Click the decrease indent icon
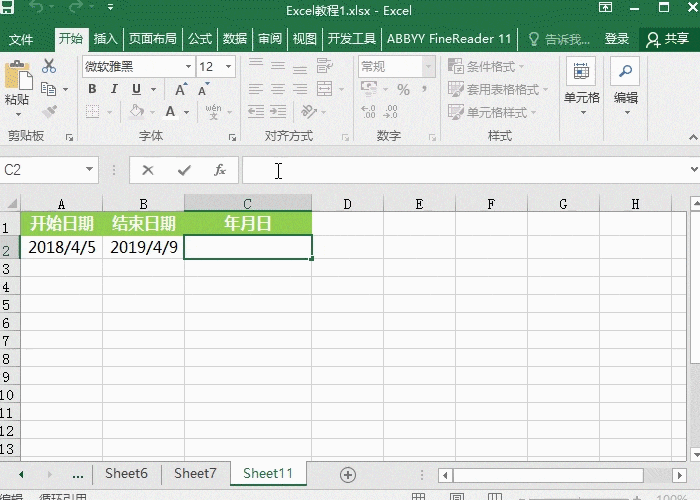This screenshot has height=500, width=700. [256, 112]
